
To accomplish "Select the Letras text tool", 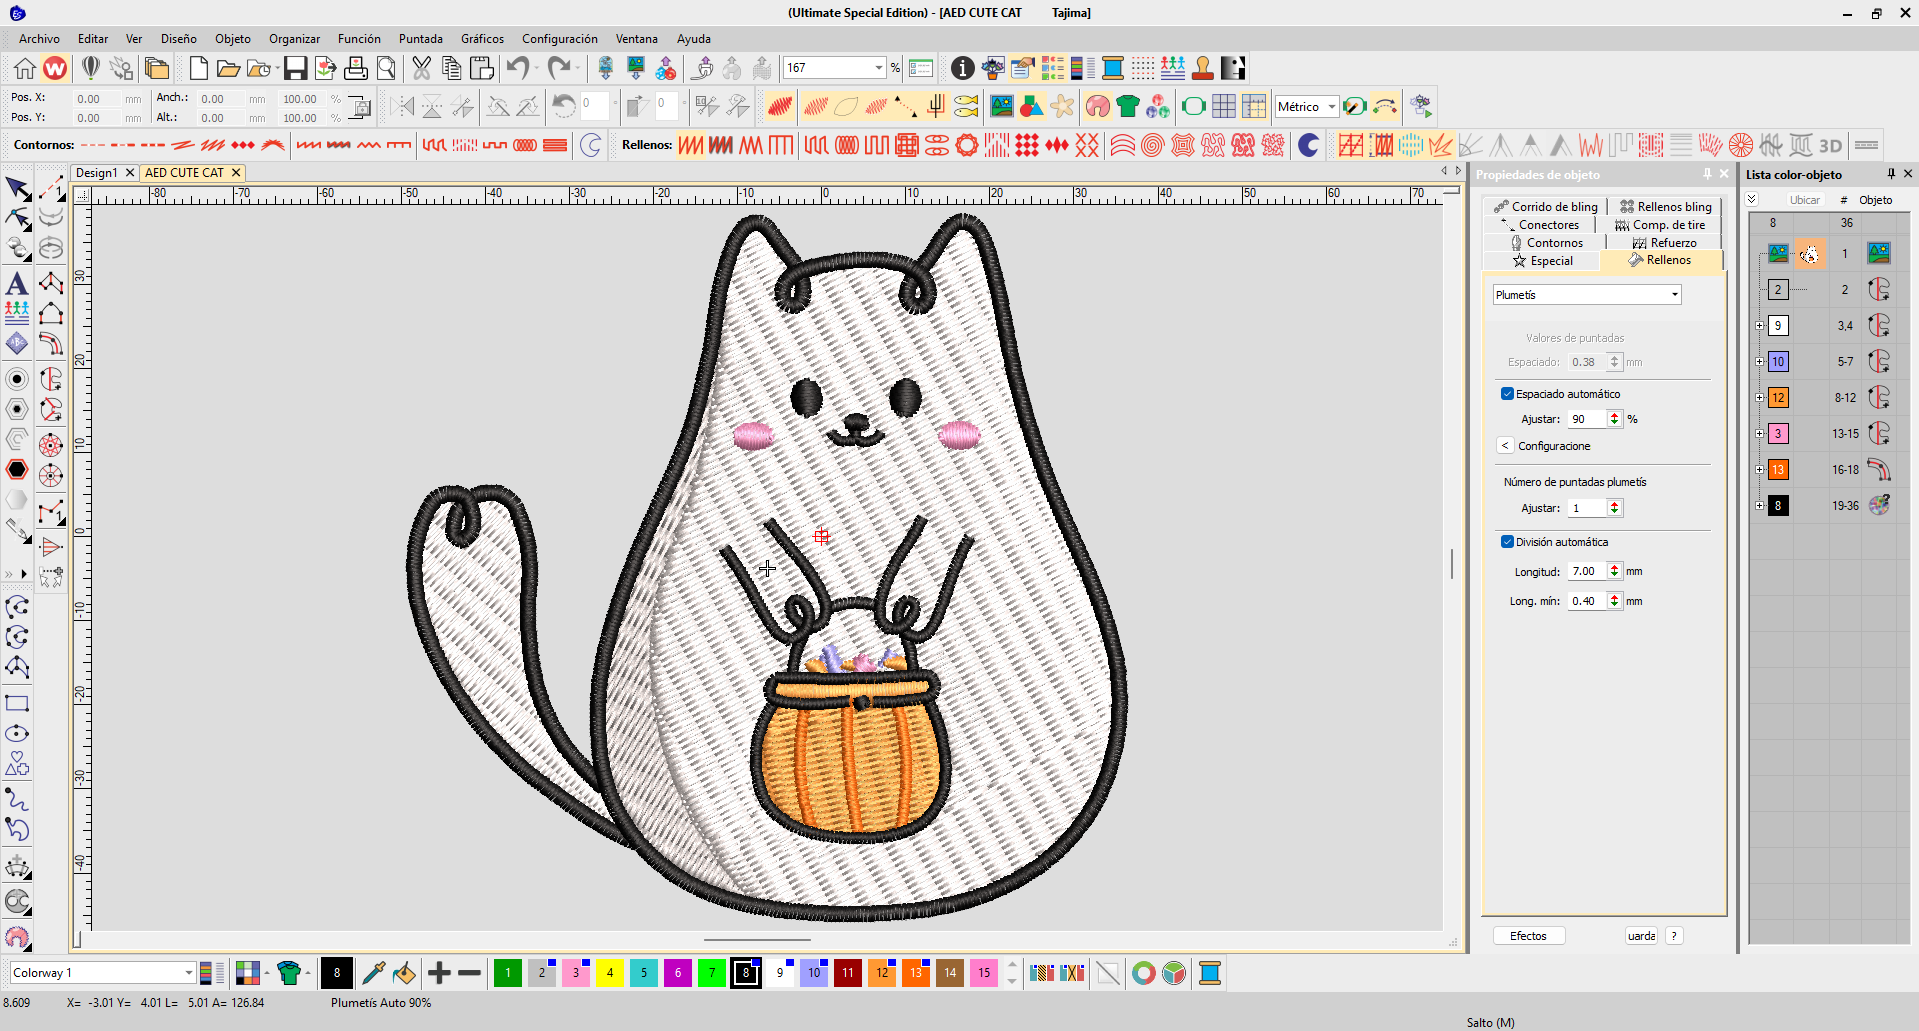I will [16, 283].
